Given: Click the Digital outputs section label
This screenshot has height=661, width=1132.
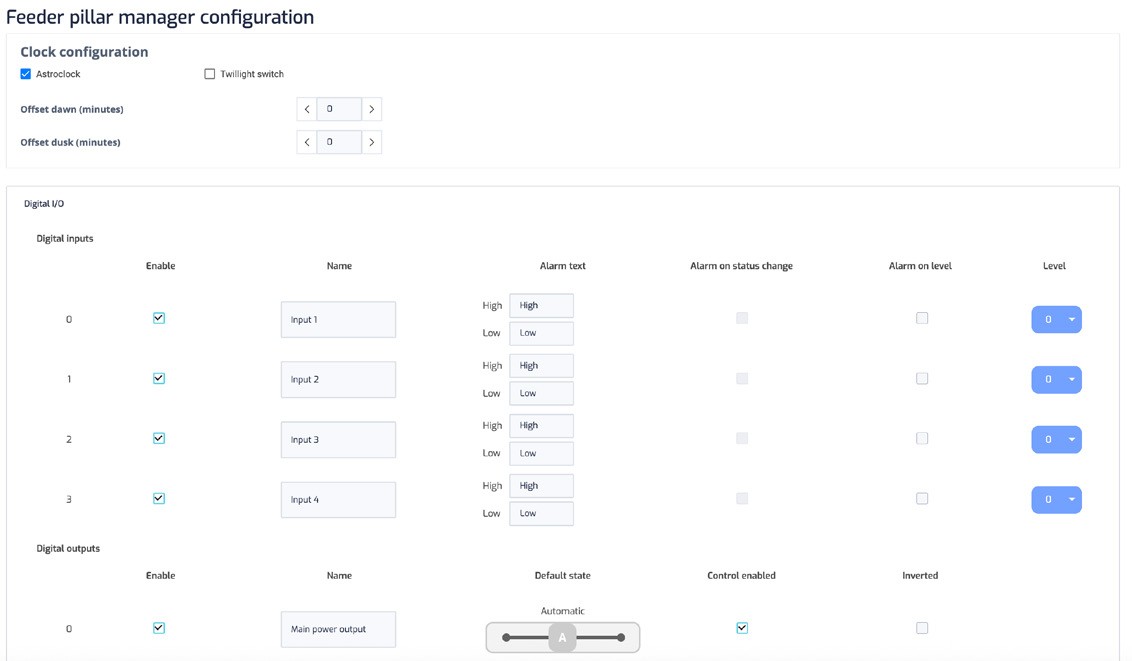Looking at the screenshot, I should click(68, 548).
